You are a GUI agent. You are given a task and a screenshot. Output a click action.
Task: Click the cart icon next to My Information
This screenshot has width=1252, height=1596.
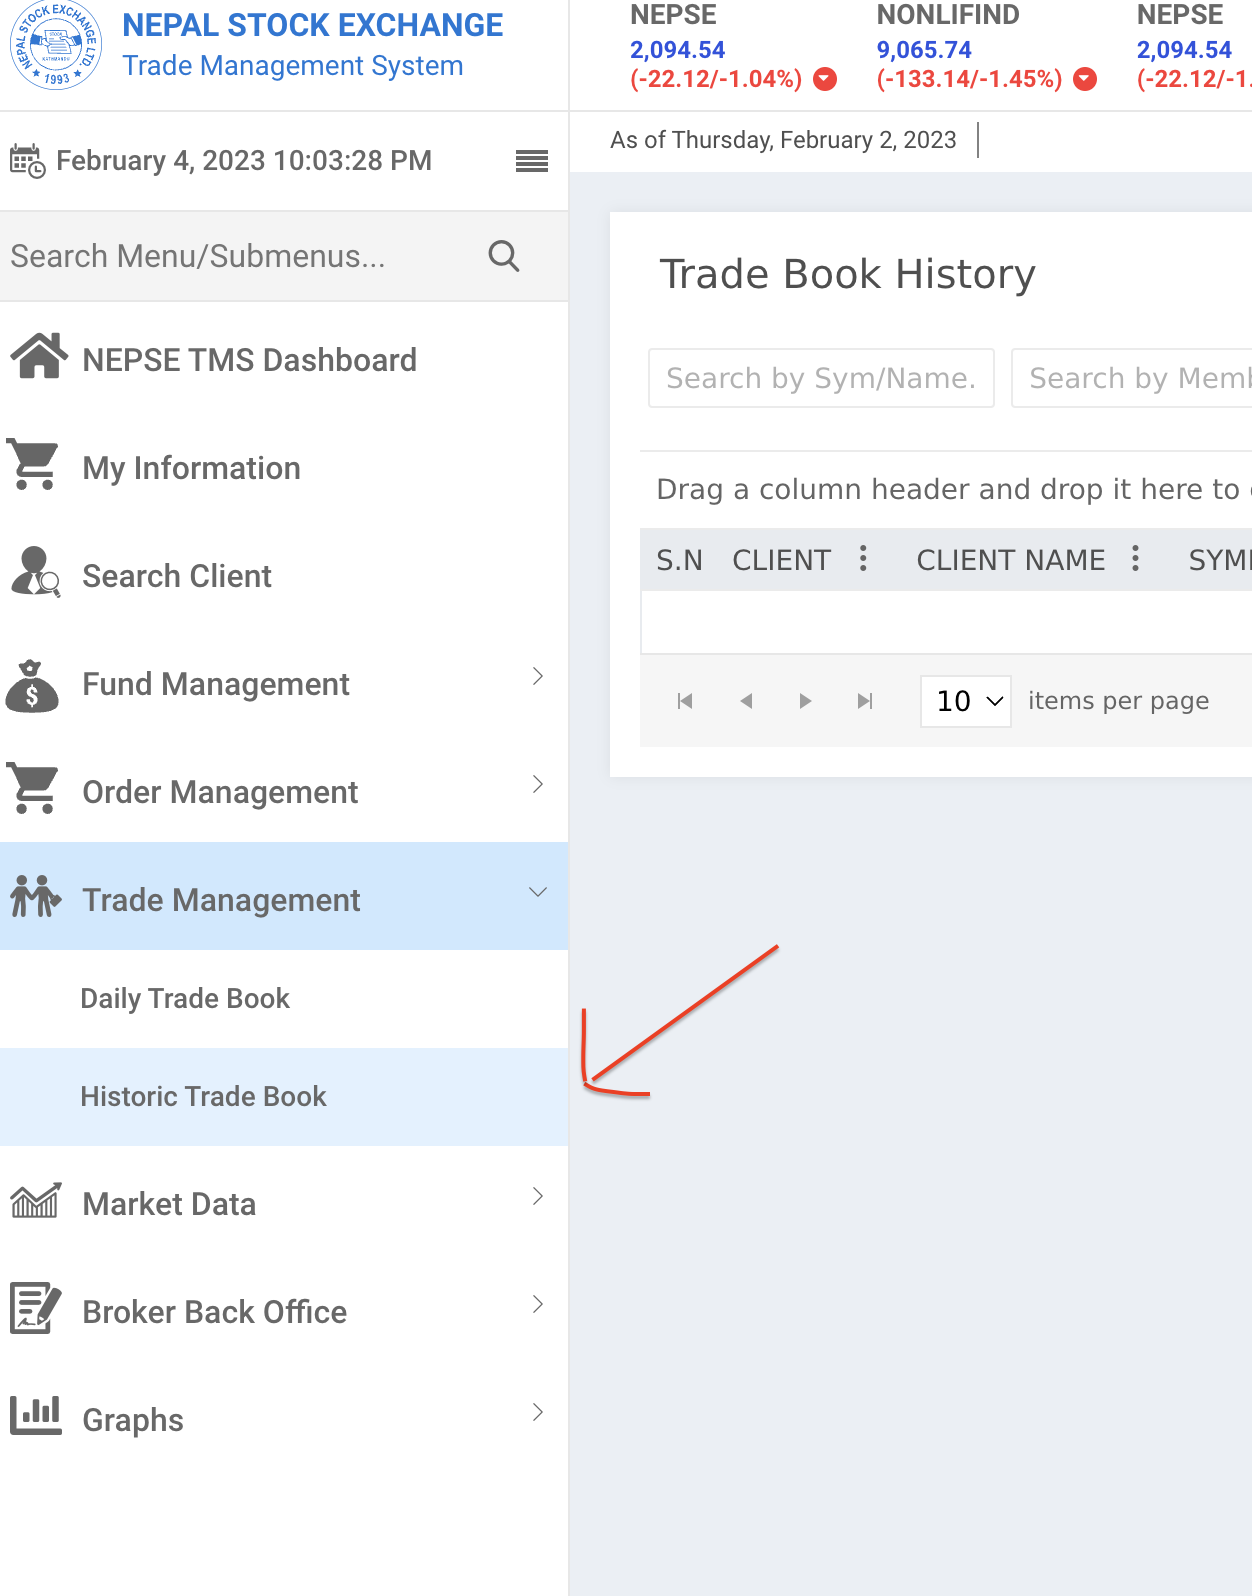tap(34, 465)
